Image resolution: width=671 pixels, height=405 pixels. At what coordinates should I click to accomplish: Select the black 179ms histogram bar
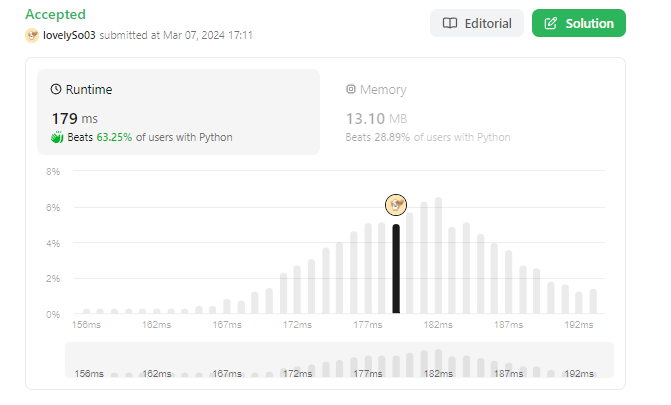[396, 269]
